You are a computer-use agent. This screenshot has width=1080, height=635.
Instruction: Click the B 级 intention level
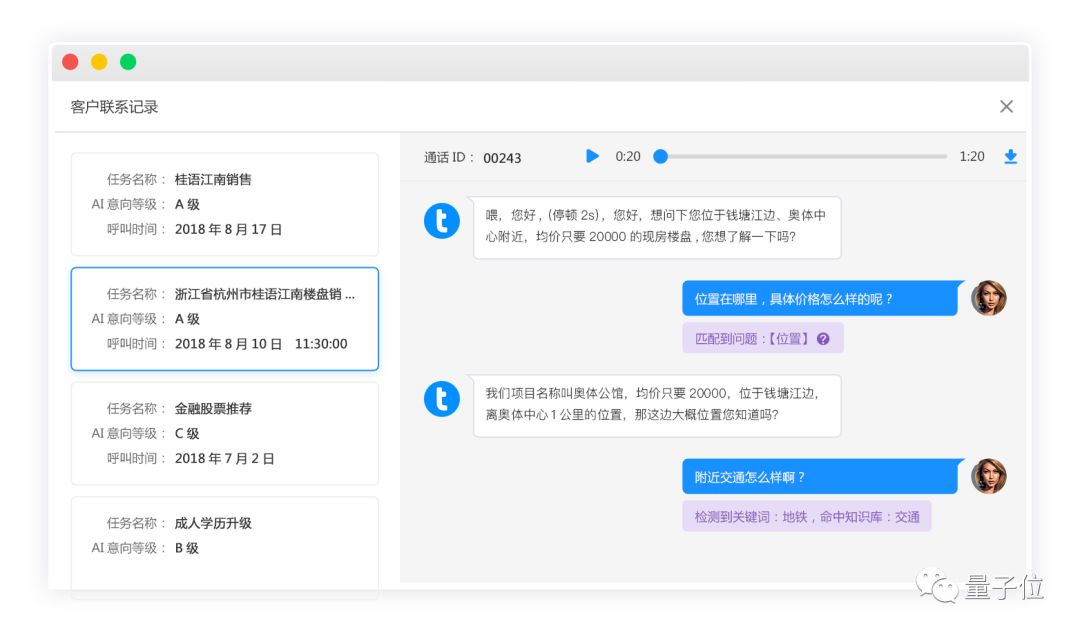pyautogui.click(x=187, y=548)
